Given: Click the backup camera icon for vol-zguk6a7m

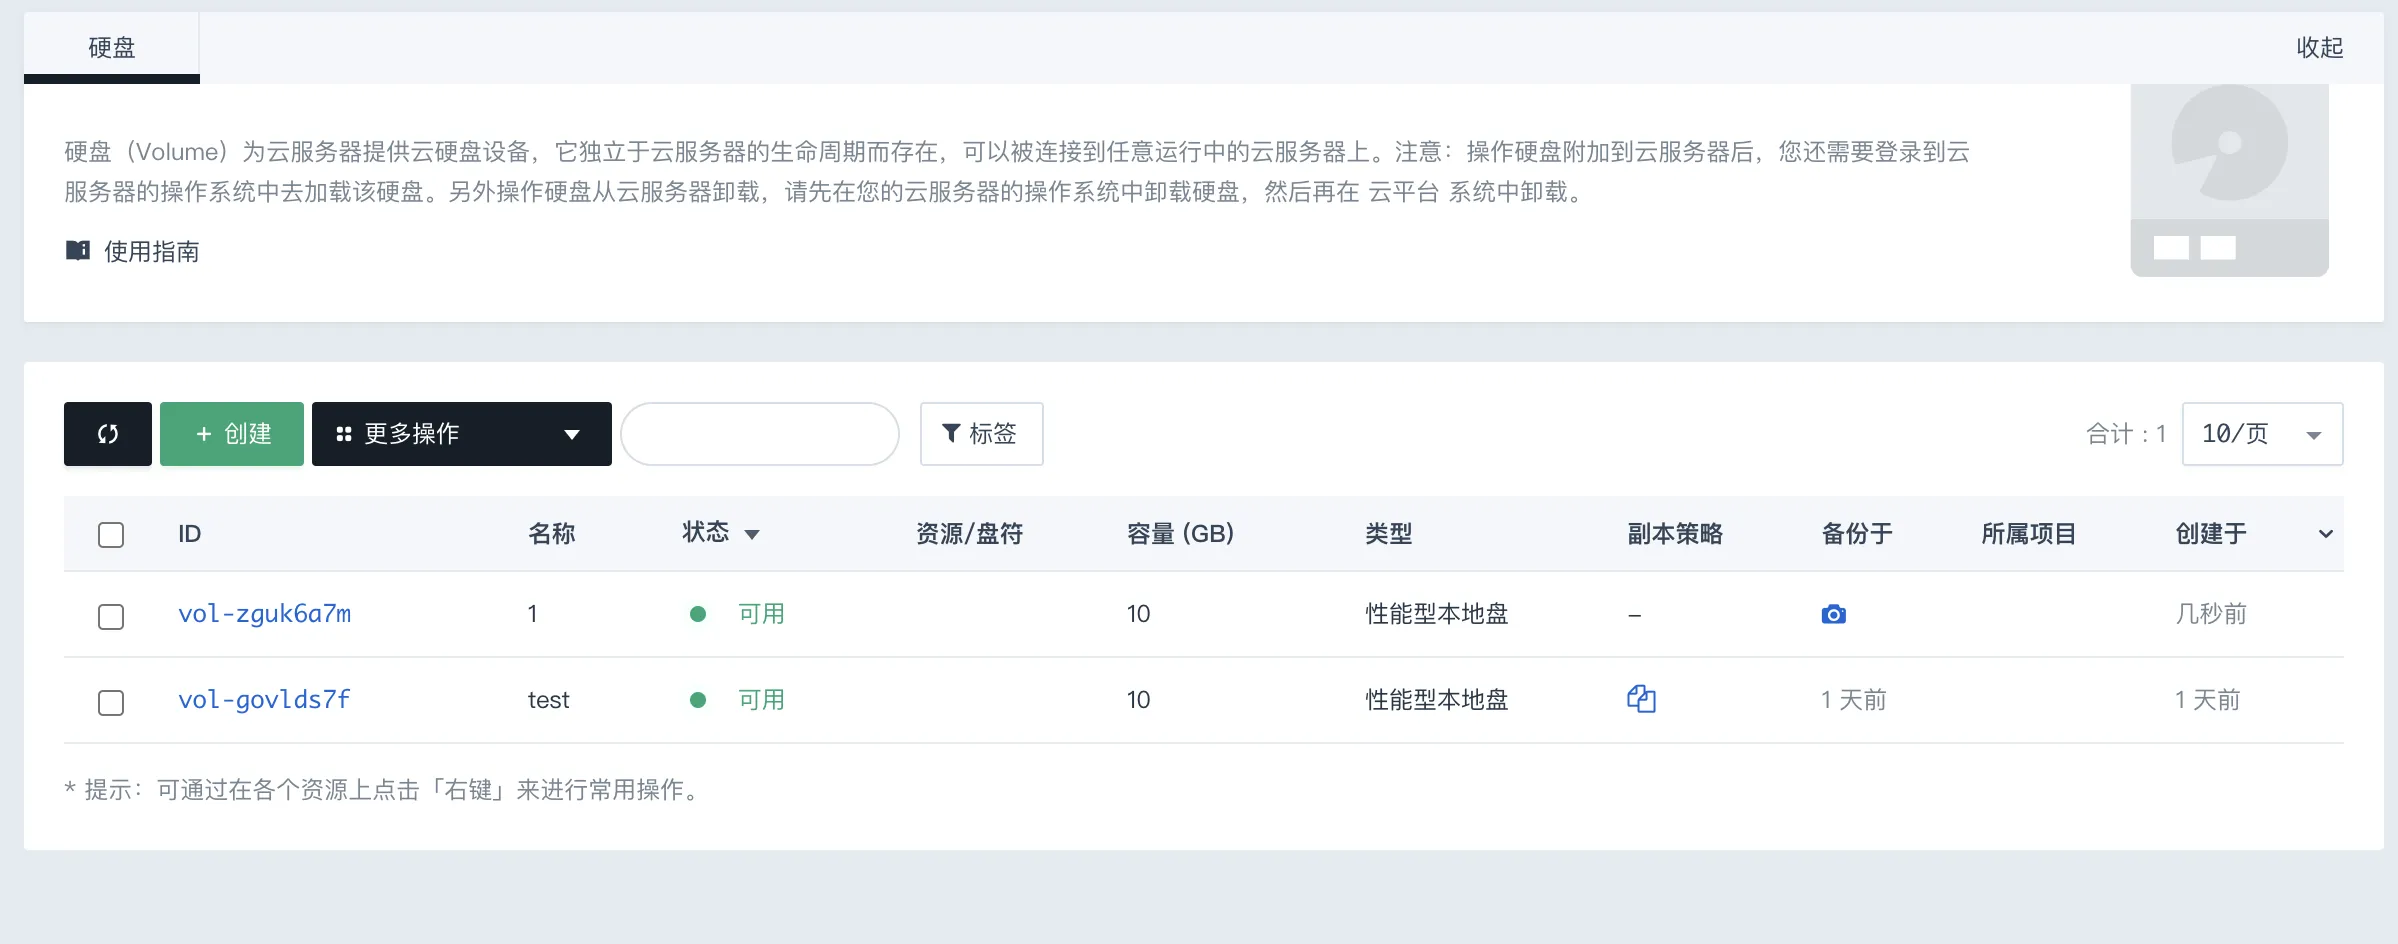Looking at the screenshot, I should (1833, 614).
